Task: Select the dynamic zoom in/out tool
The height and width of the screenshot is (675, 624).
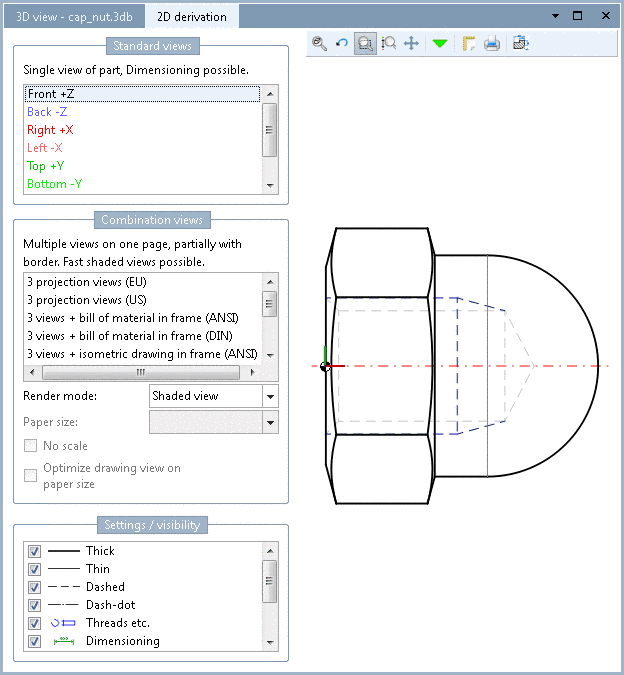Action: point(389,43)
